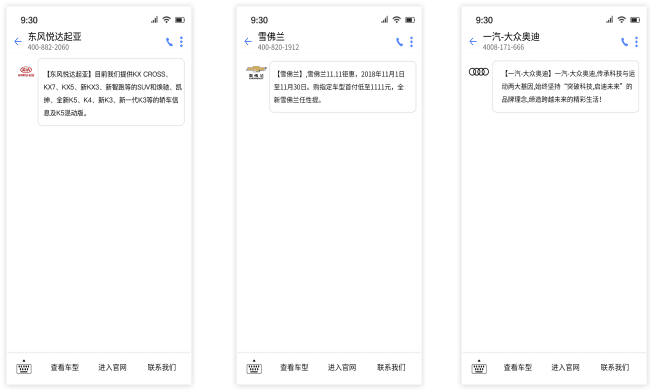The height and width of the screenshot is (392, 653).
Task: Tap the 东风悦达起亚 contact title
Action: 55,37
